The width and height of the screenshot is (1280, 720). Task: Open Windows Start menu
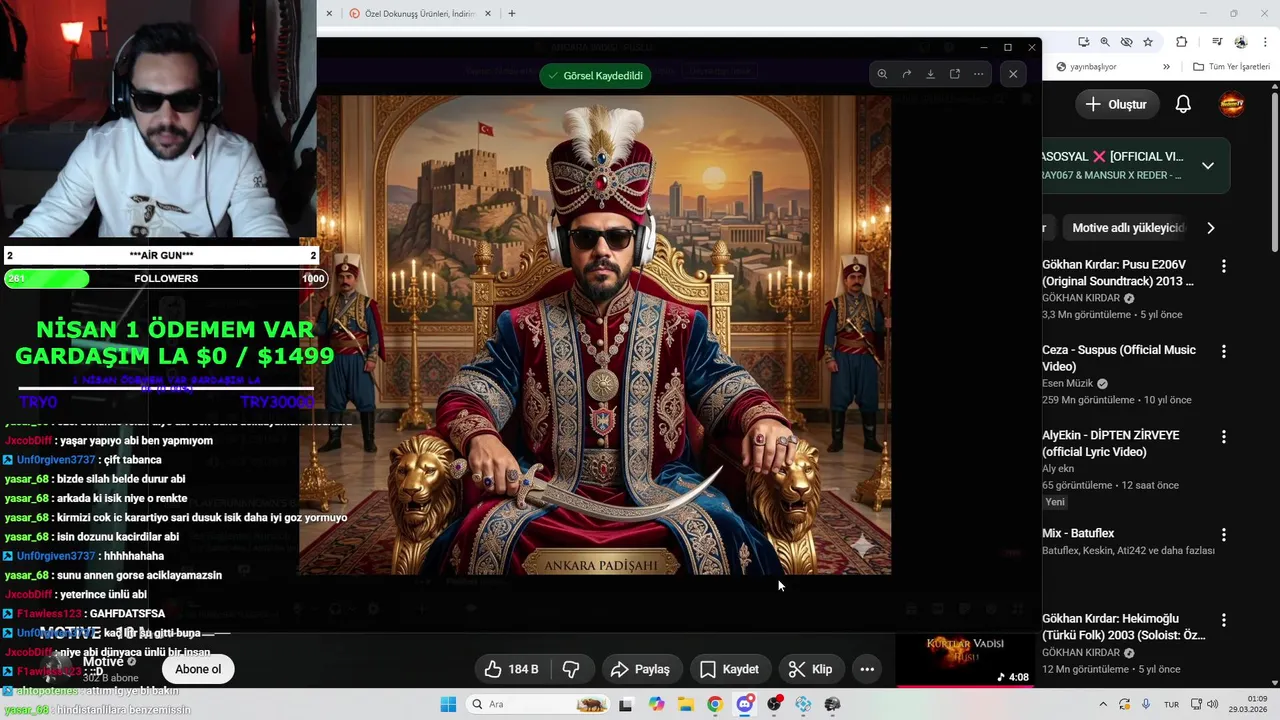[447, 704]
